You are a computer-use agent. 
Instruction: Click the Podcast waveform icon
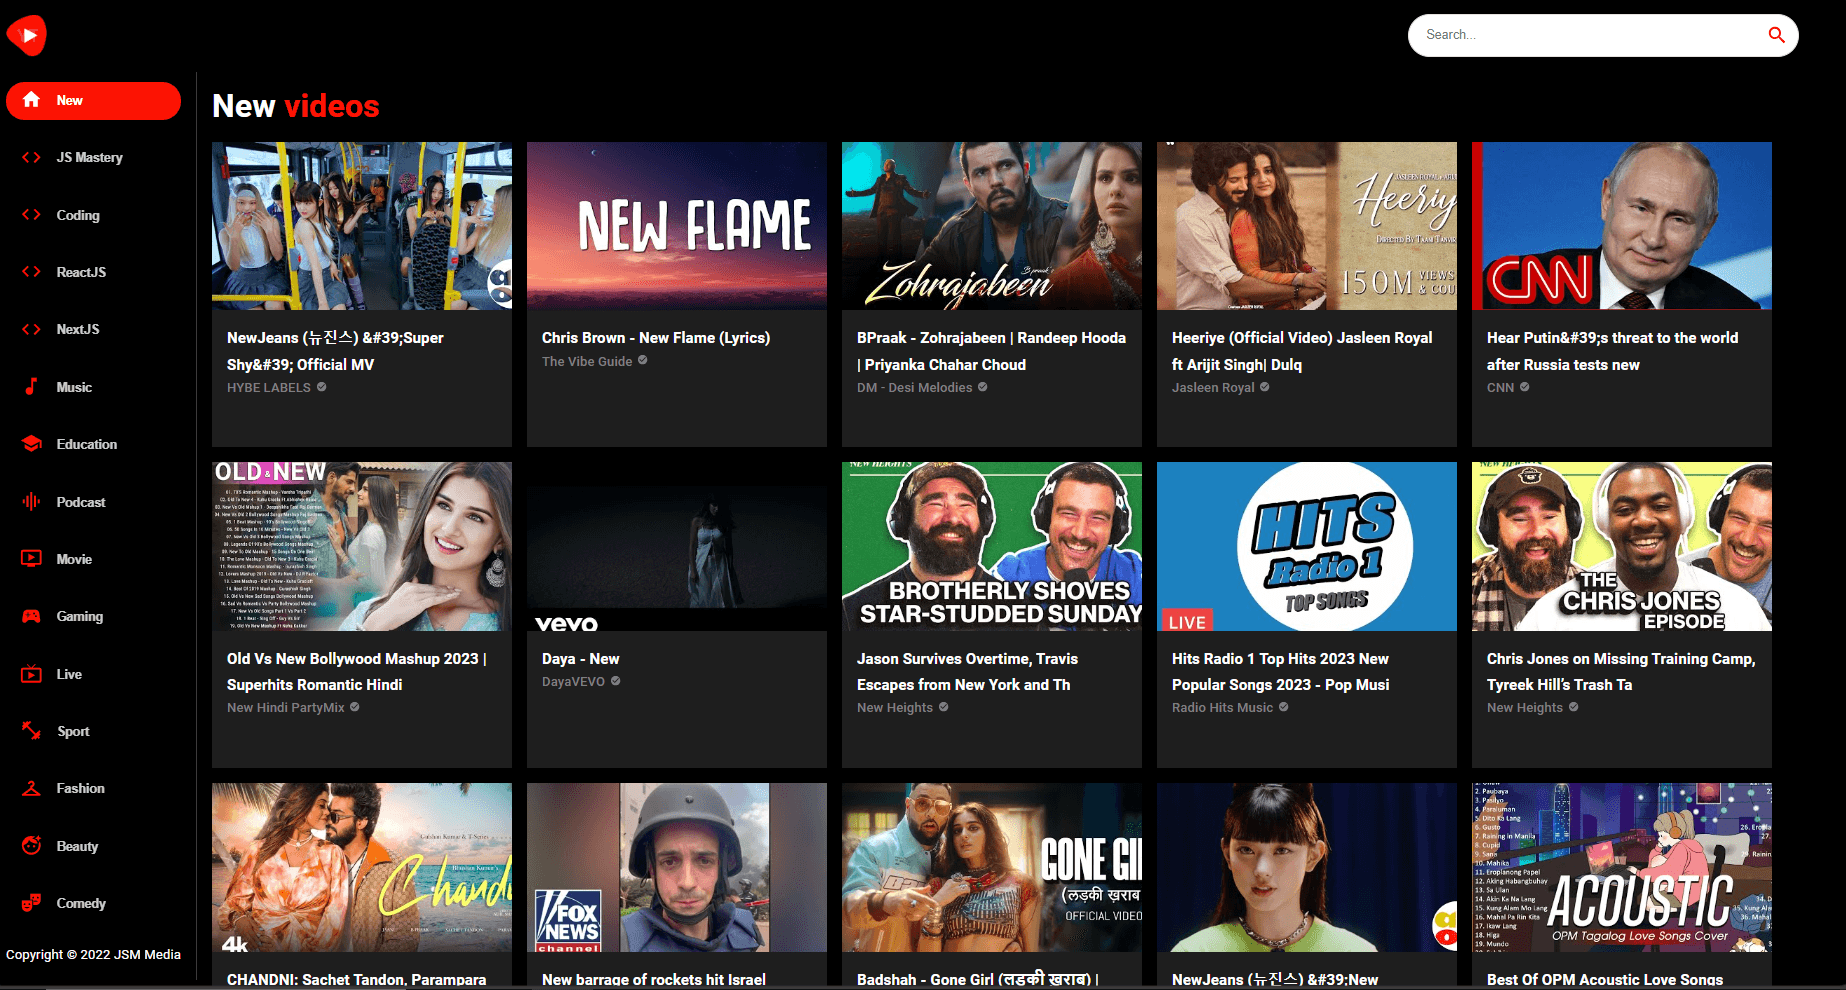click(x=32, y=502)
